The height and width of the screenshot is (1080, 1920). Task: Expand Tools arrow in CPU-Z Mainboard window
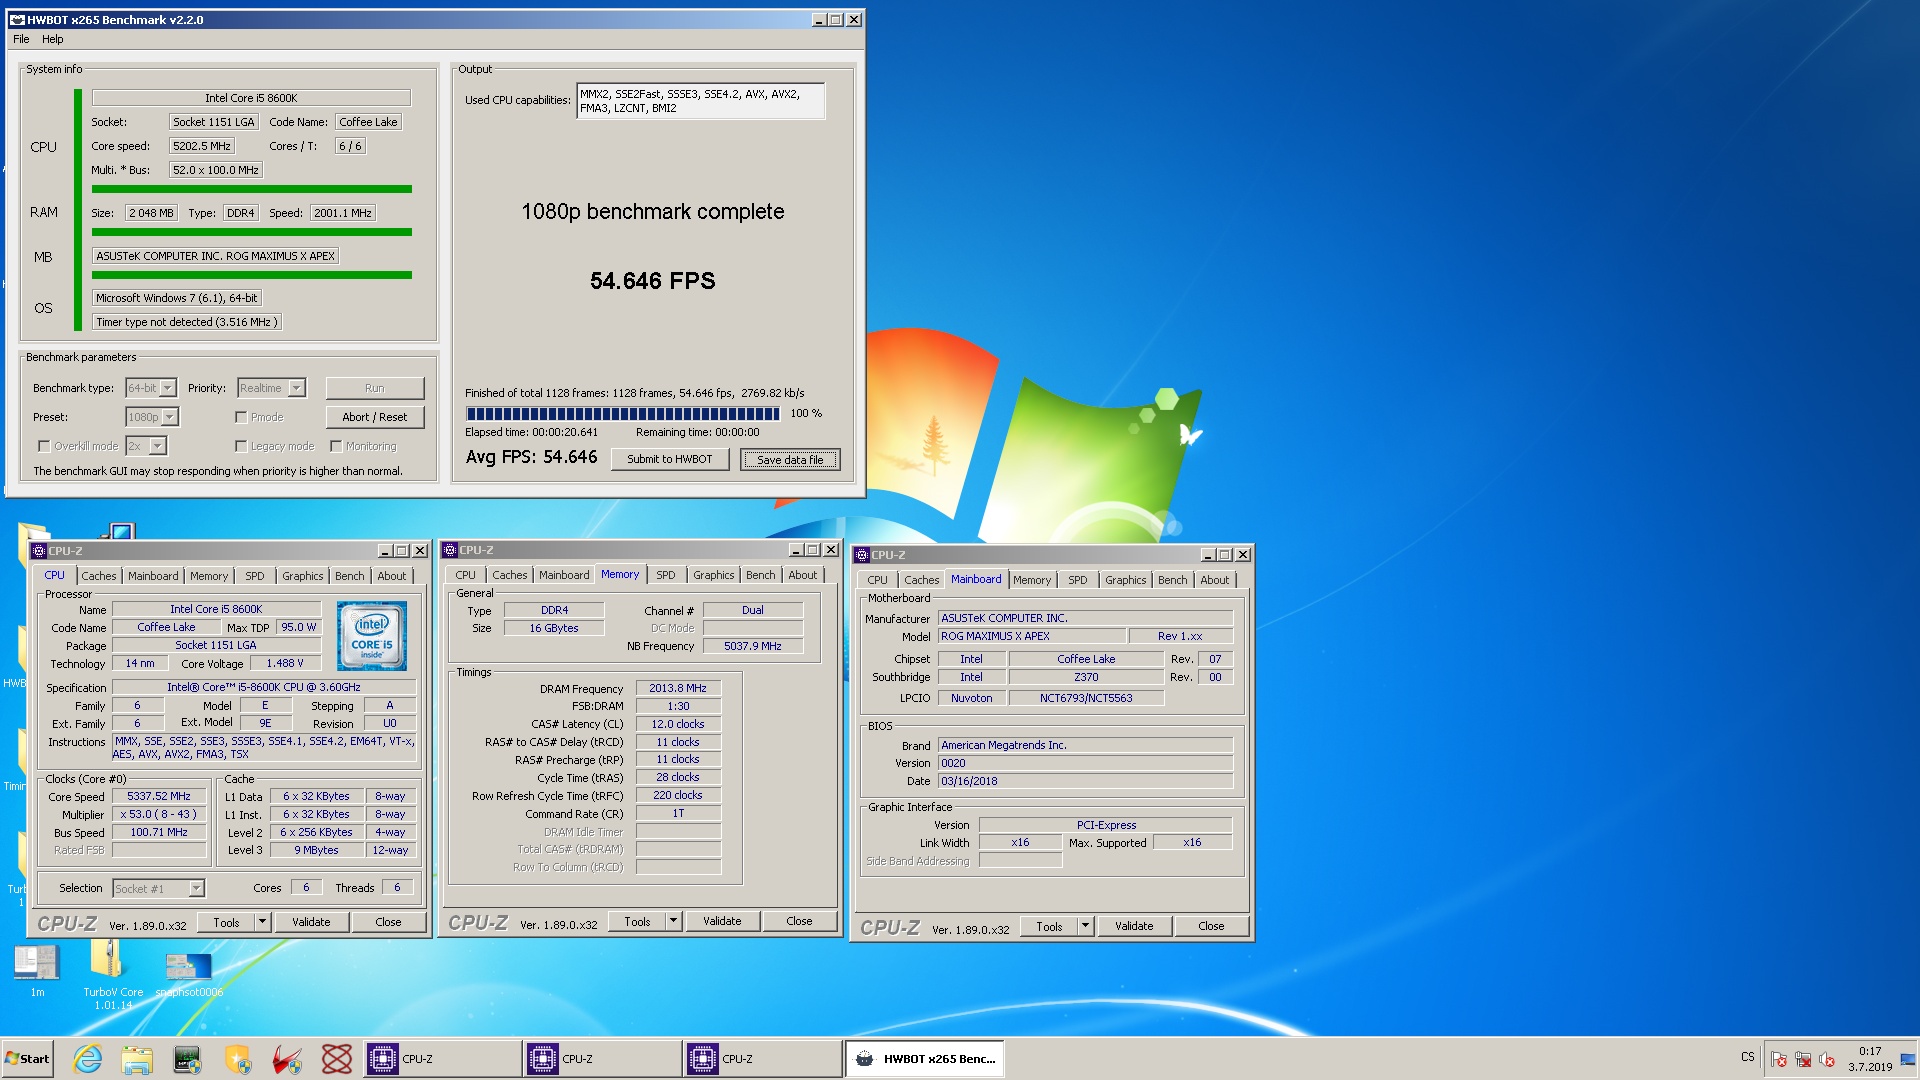(x=1086, y=926)
